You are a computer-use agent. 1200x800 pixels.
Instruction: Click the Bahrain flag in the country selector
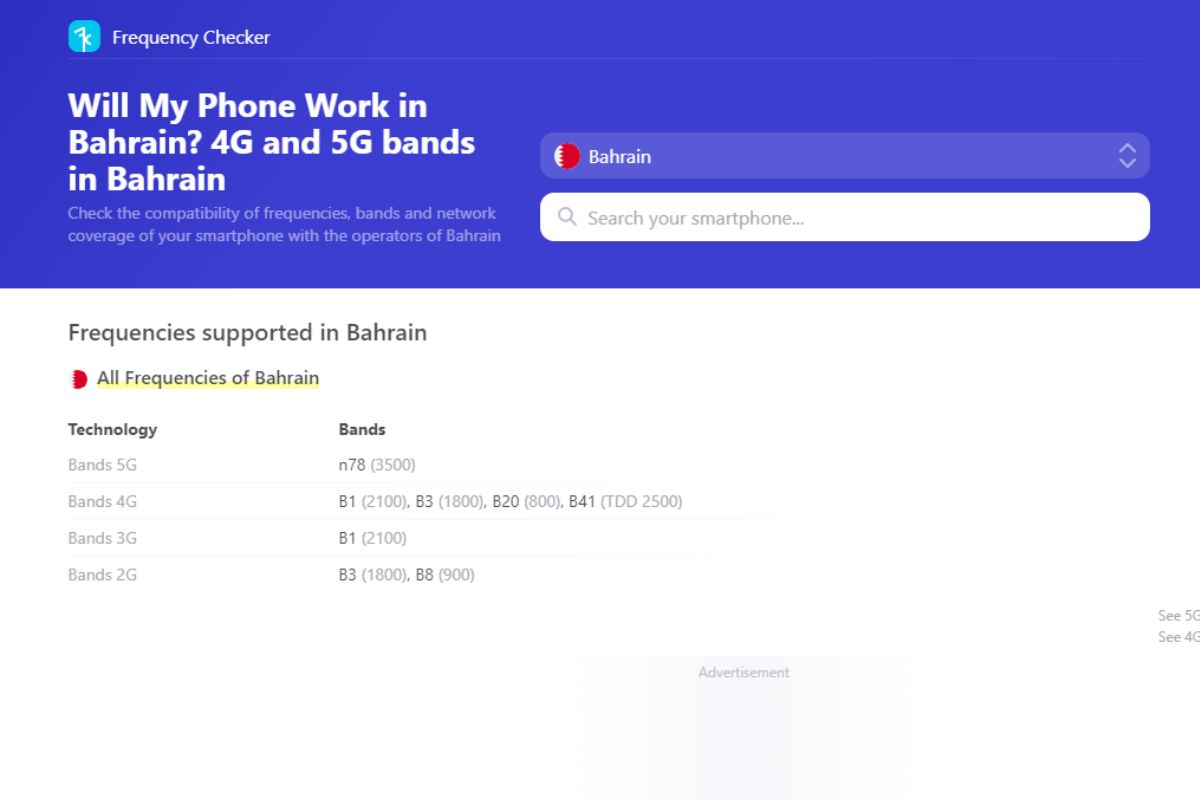click(566, 156)
